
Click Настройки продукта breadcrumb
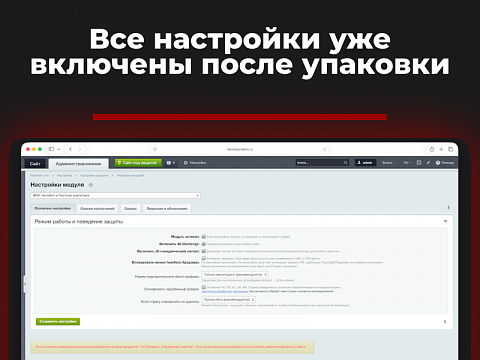click(94, 175)
